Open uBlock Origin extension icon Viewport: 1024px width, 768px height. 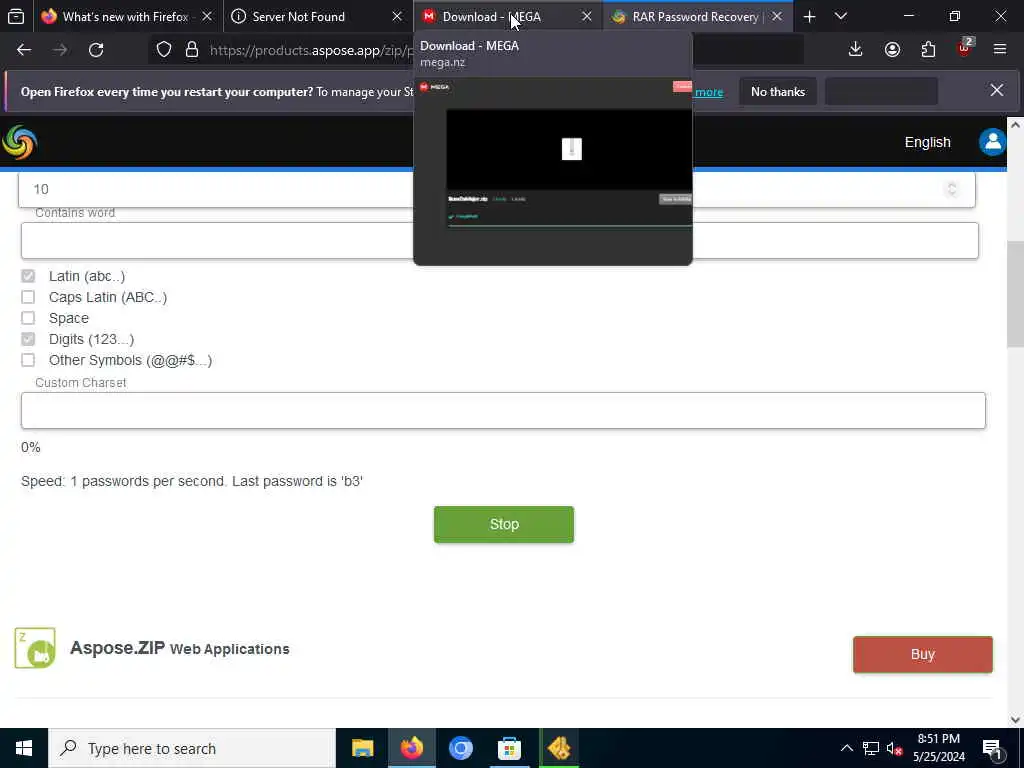(965, 48)
